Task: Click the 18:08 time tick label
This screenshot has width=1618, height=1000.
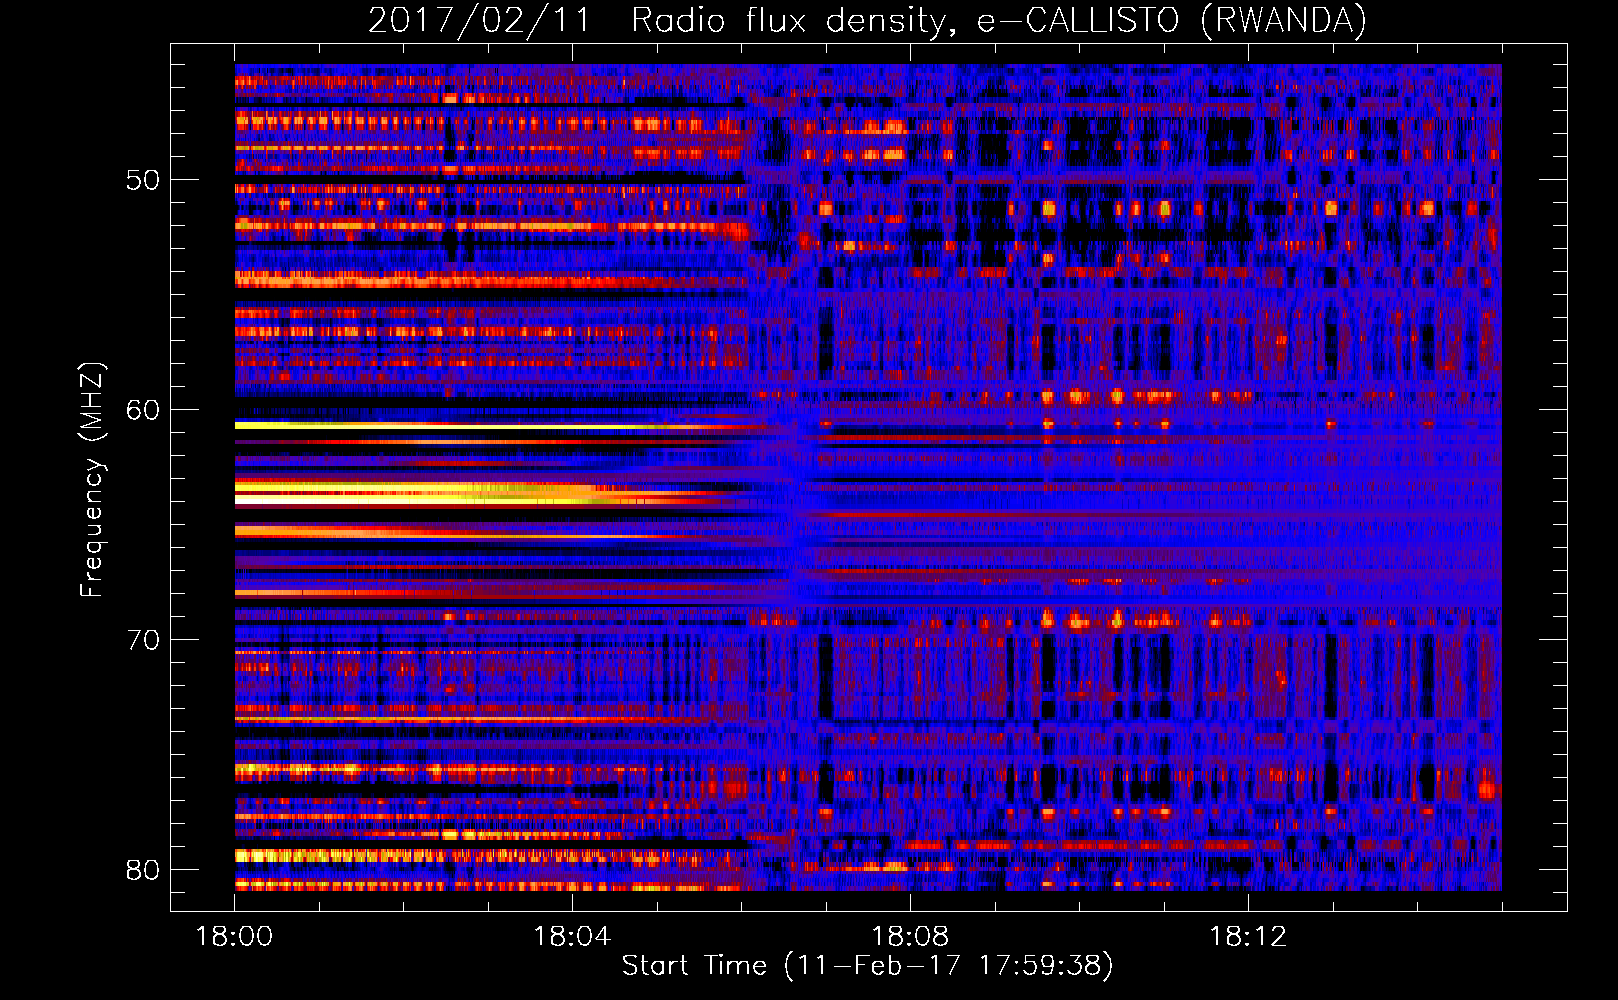Action: point(910,936)
